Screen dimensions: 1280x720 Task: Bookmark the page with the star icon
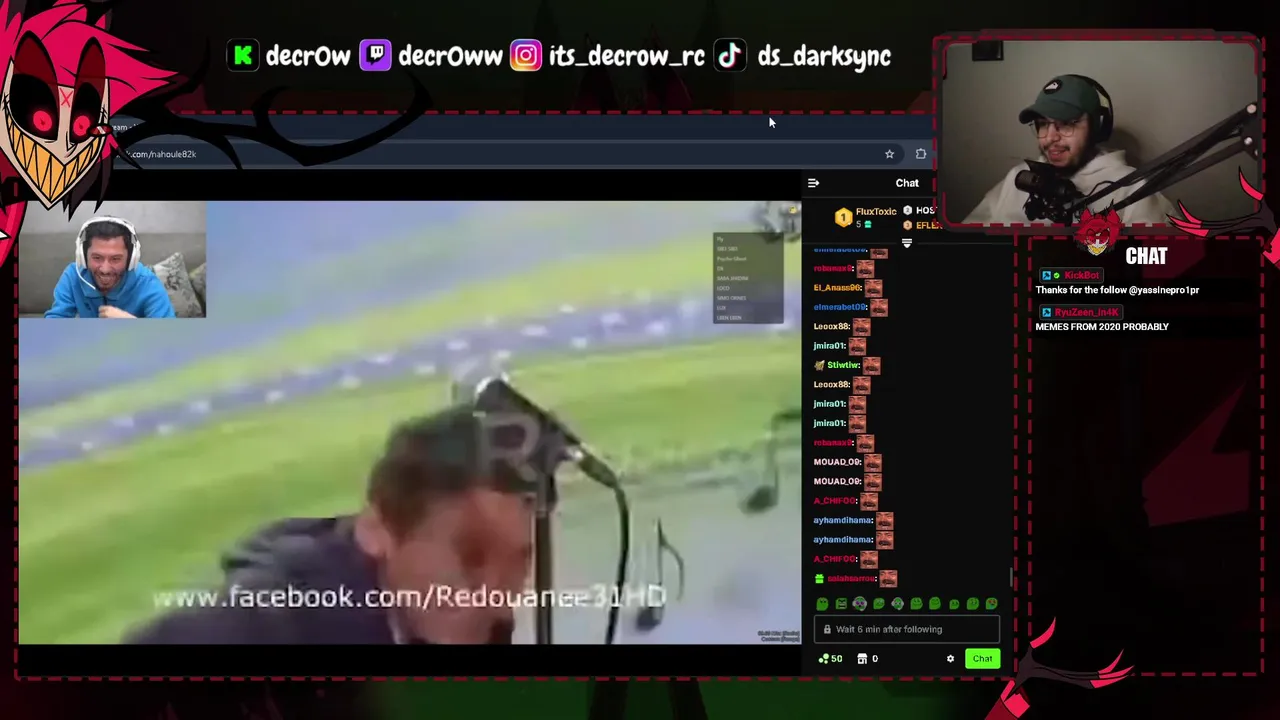pos(889,154)
